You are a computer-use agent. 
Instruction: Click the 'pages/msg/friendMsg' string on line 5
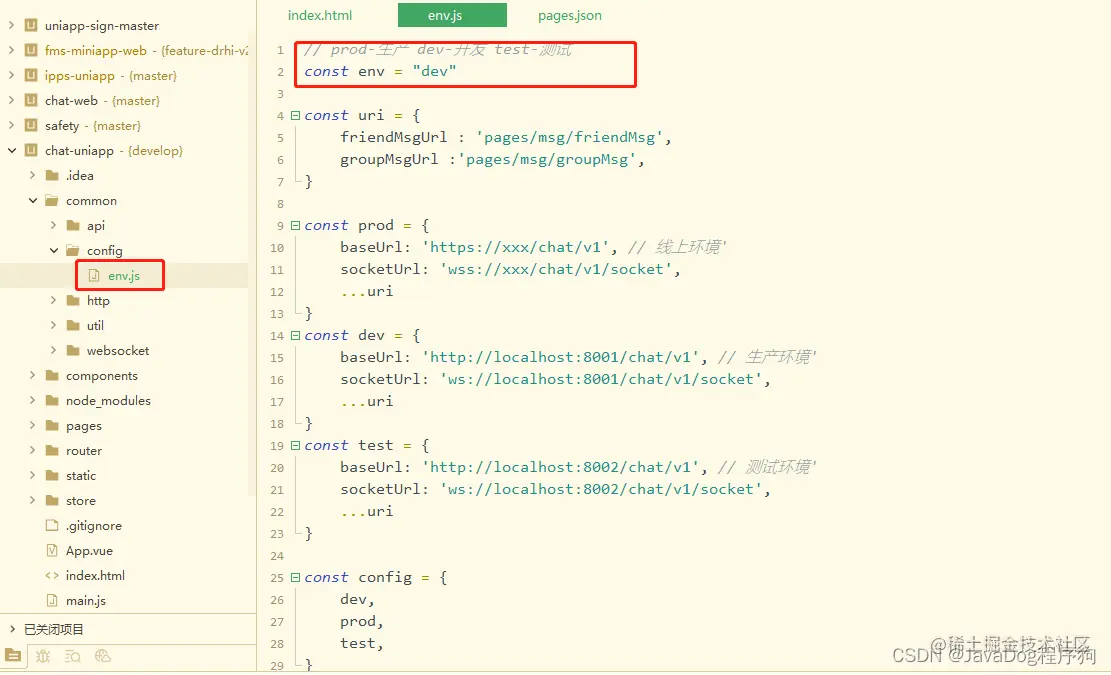569,137
